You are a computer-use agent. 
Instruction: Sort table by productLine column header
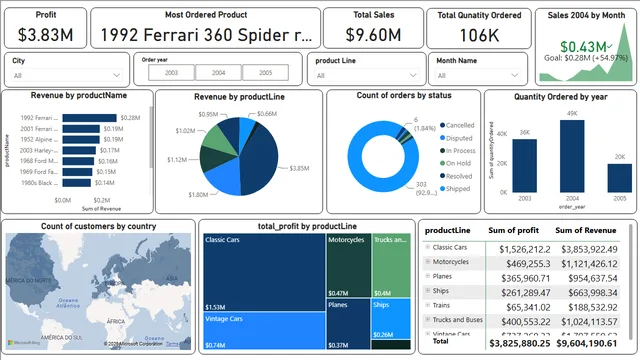pos(447,230)
